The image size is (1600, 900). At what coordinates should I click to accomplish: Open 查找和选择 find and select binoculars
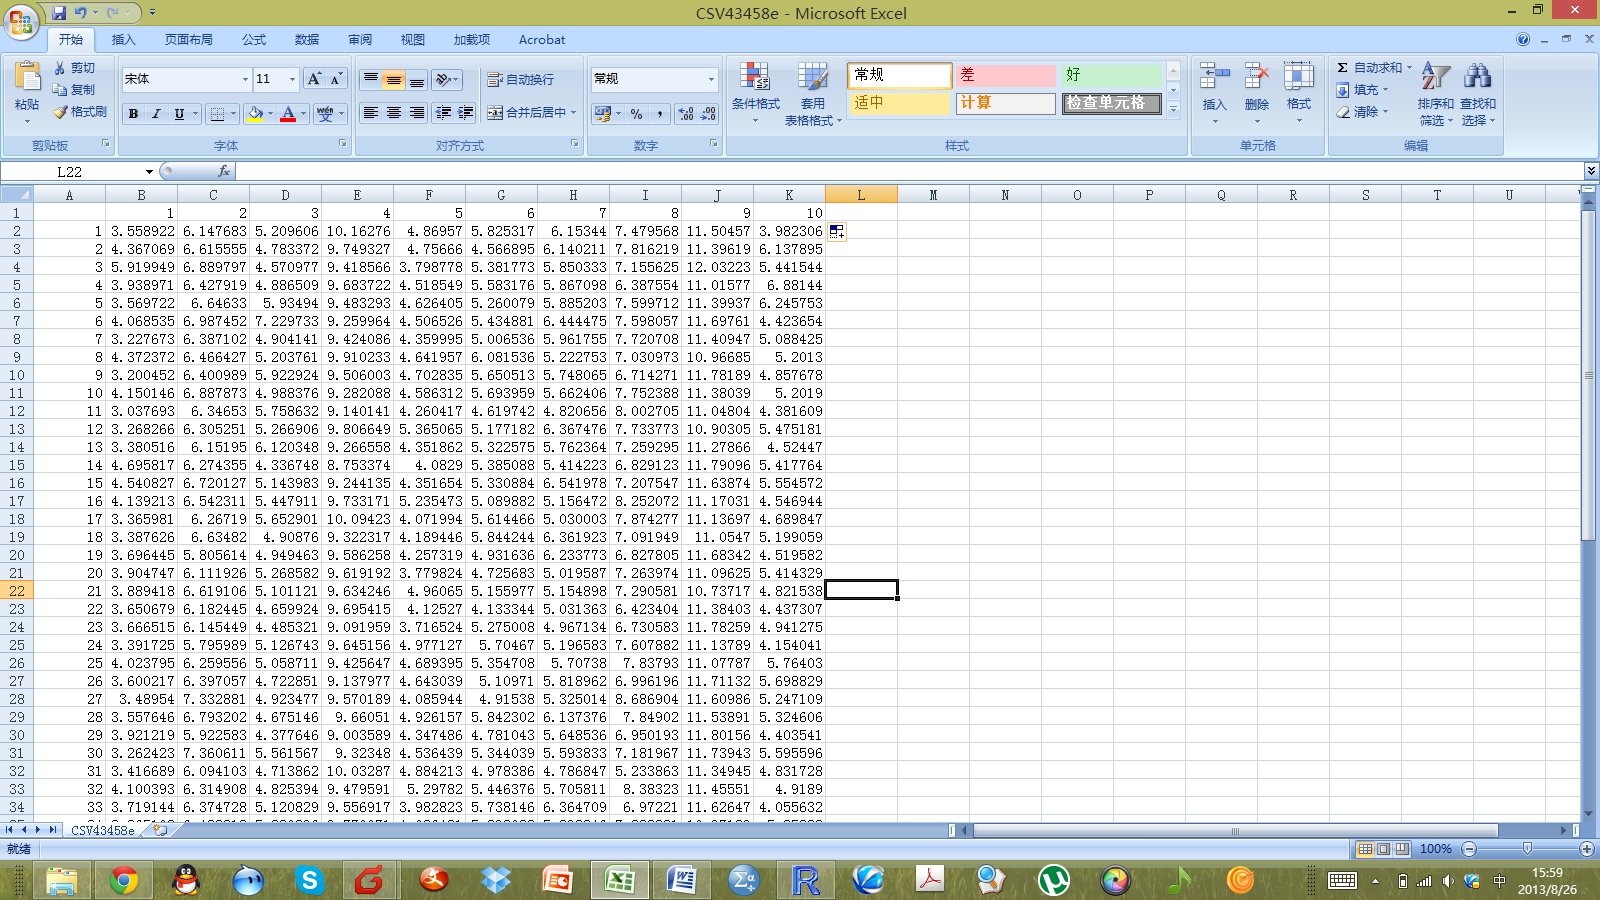pos(1478,93)
